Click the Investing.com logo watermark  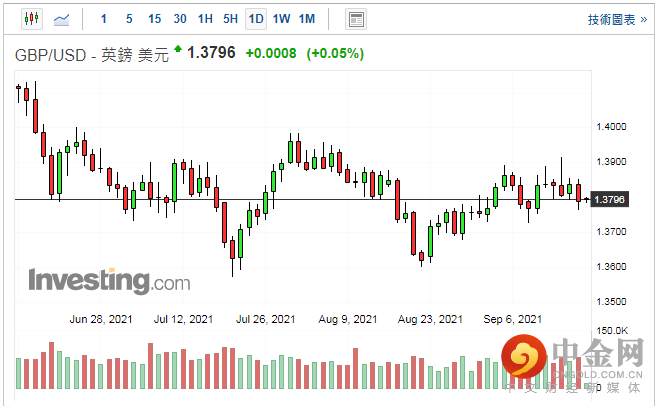click(108, 280)
